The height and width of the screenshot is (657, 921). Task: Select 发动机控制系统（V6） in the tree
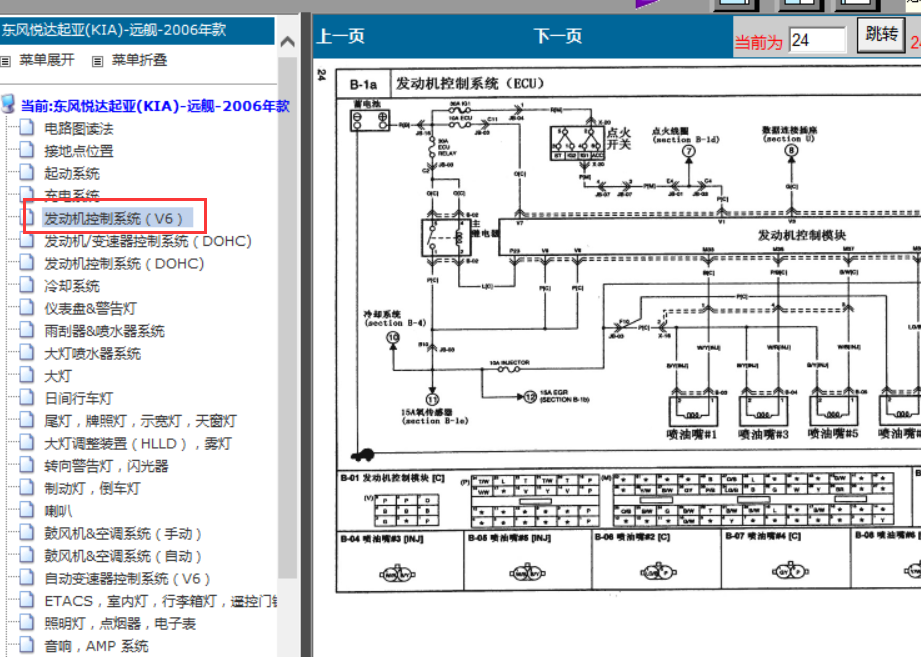click(x=114, y=218)
